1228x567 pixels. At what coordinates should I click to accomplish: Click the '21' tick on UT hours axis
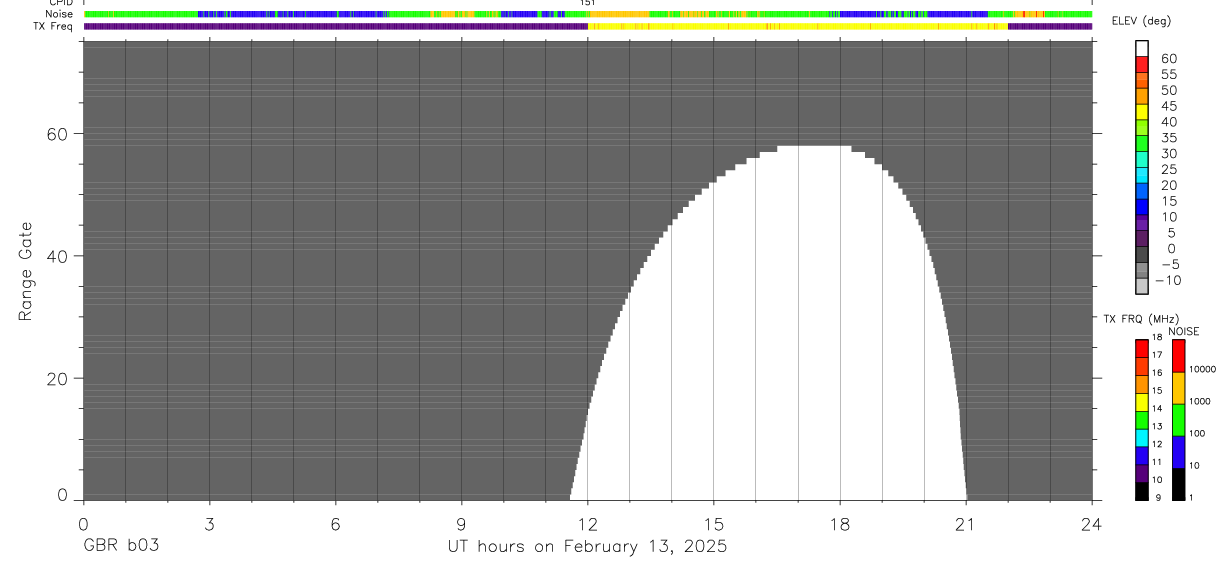[966, 523]
